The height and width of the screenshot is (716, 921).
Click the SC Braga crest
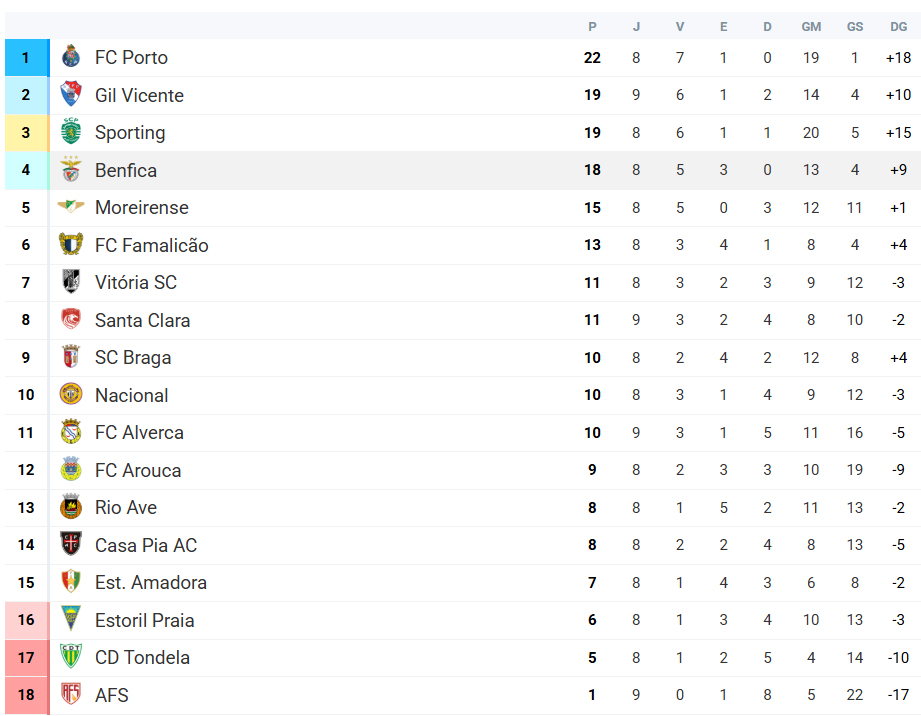click(x=71, y=357)
